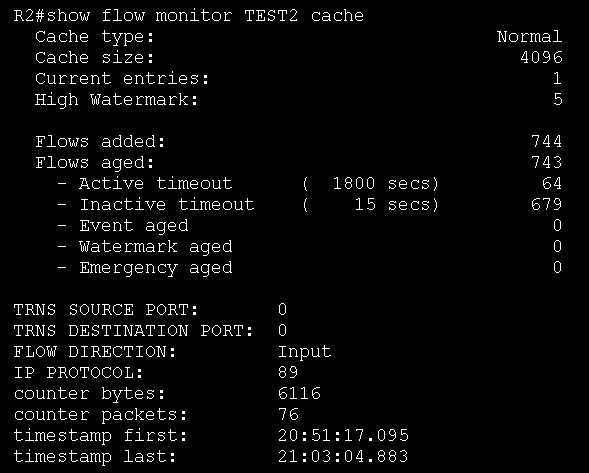This screenshot has width=589, height=473.
Task: Click the Flows aged count 743
Action: (x=547, y=163)
